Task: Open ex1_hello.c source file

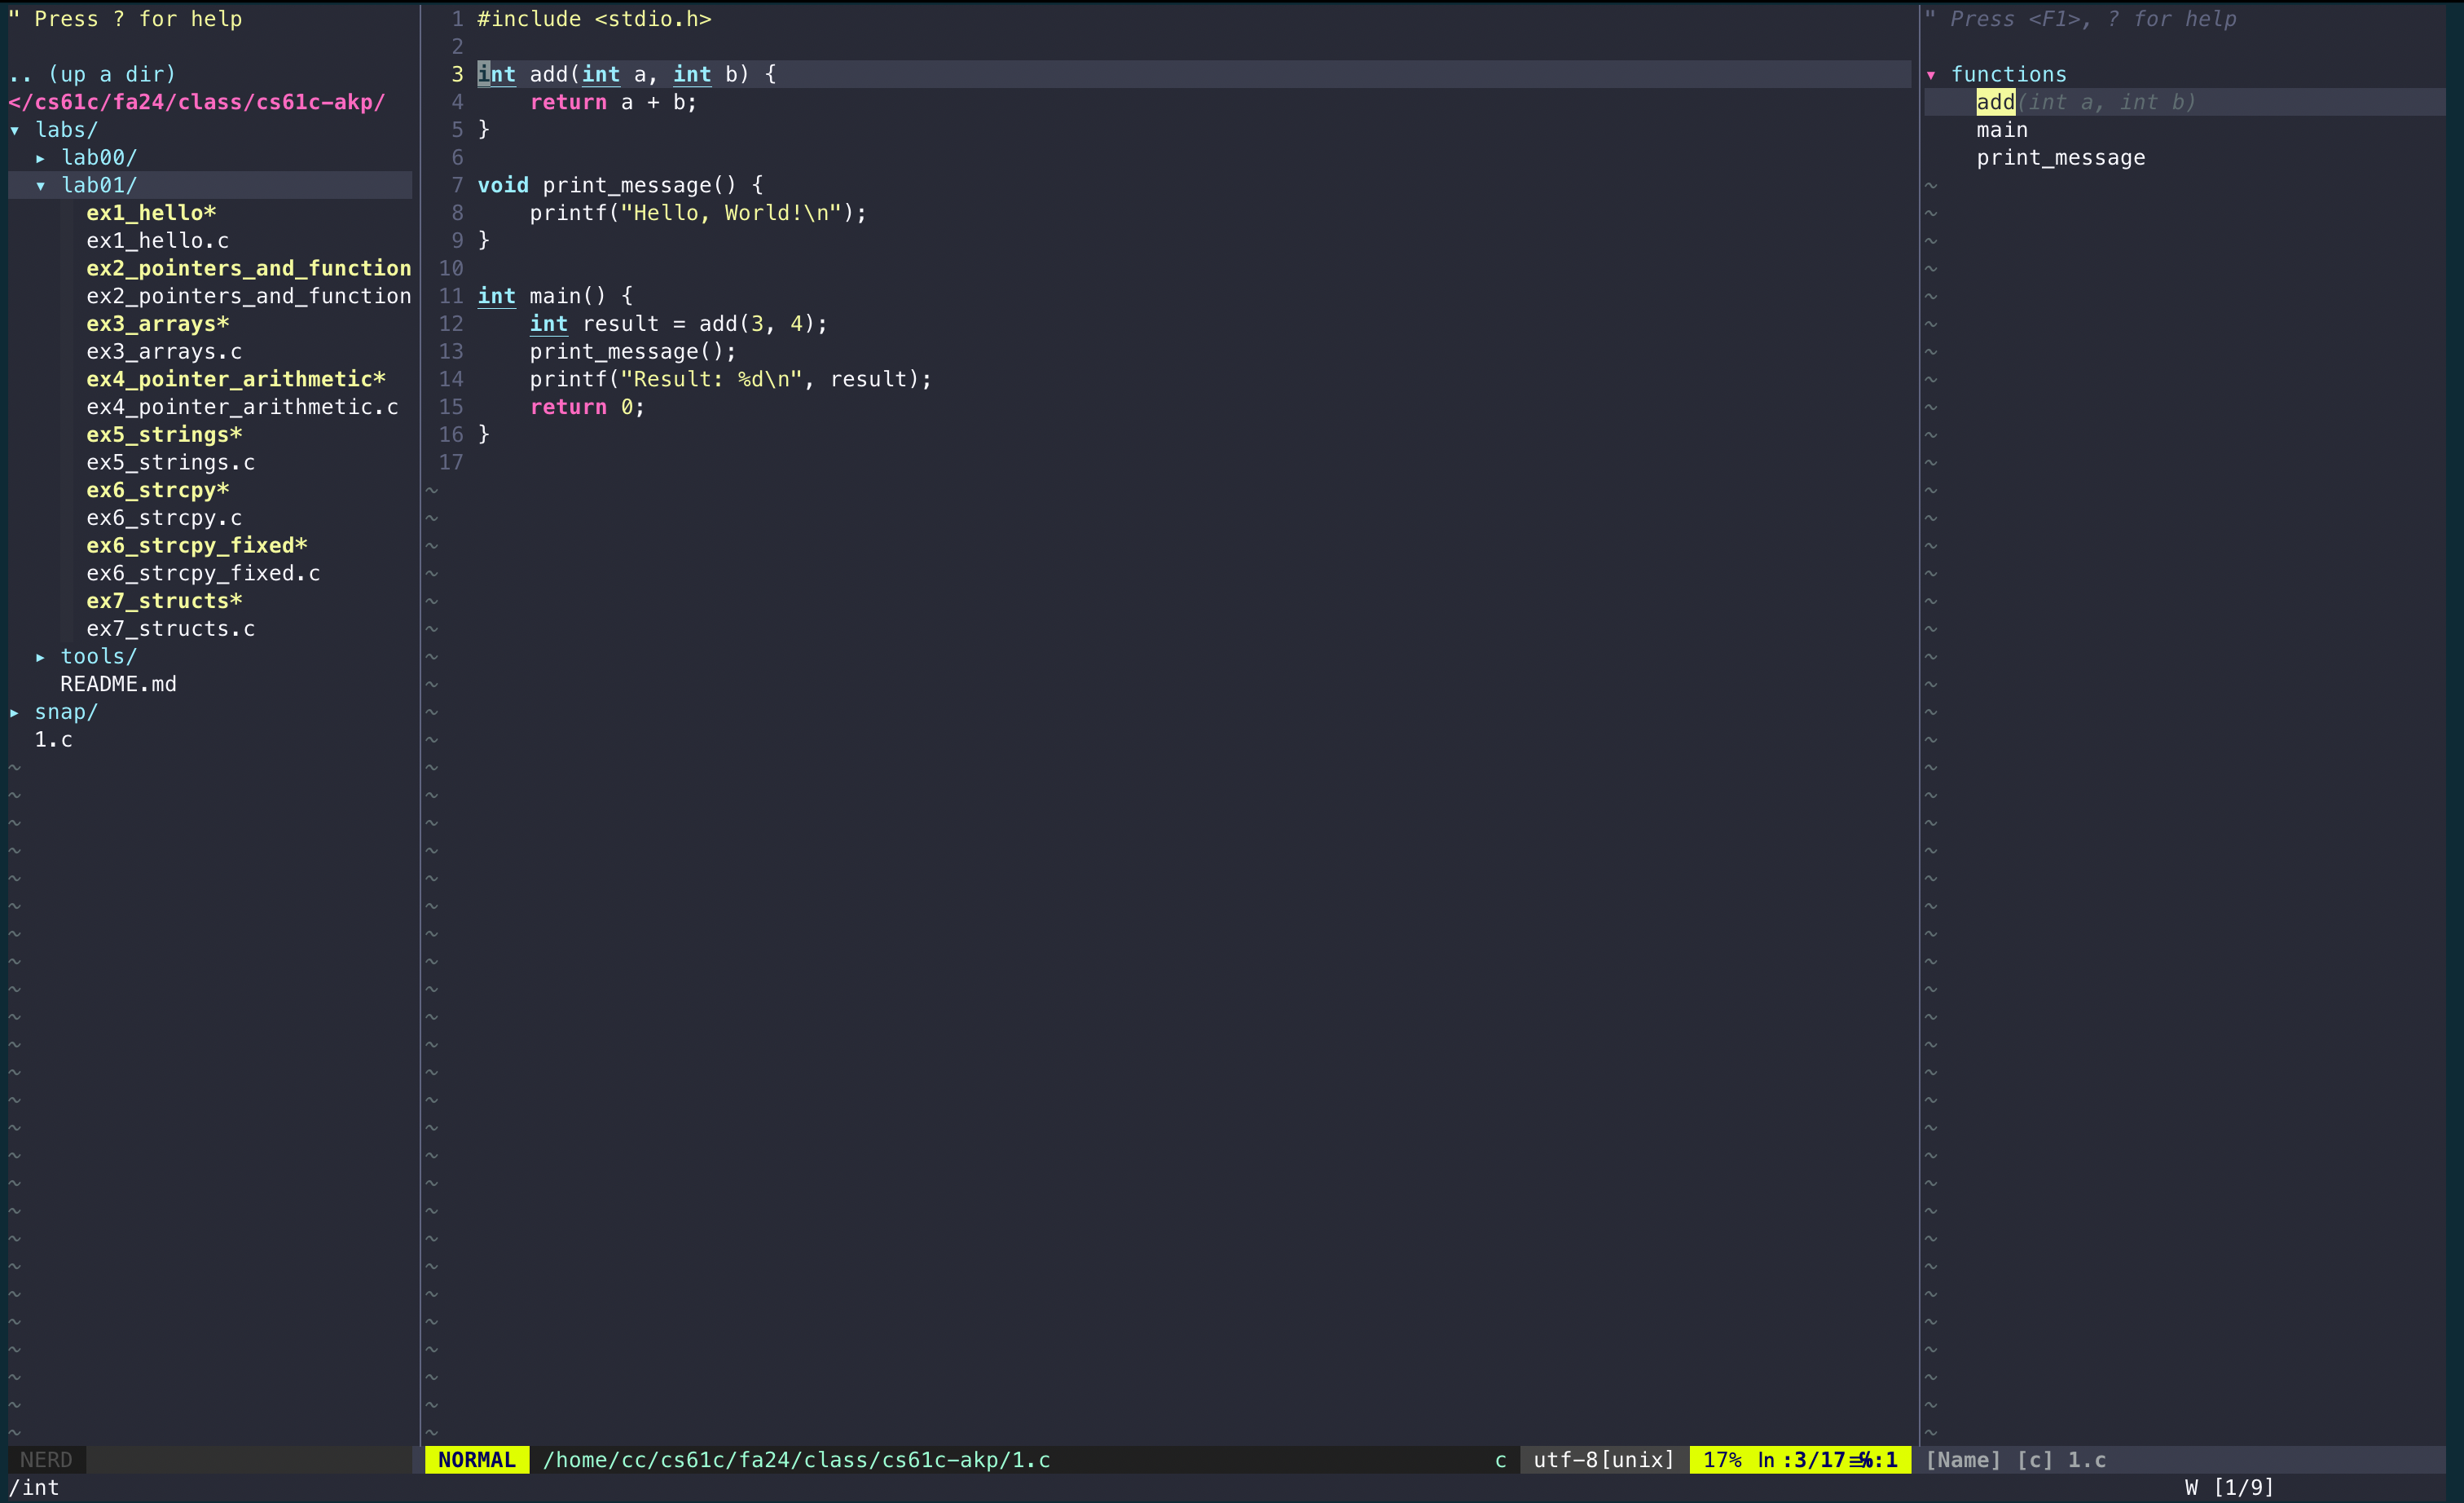Action: [x=158, y=240]
